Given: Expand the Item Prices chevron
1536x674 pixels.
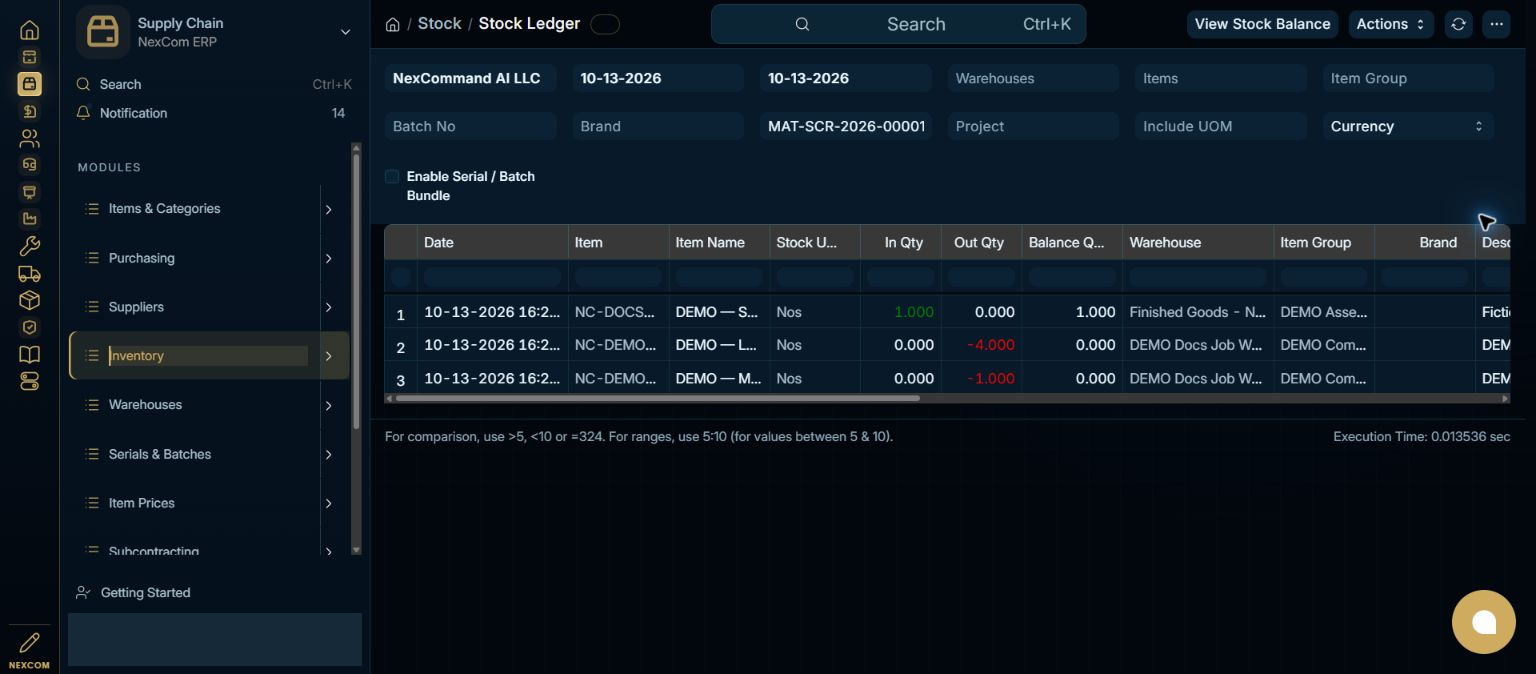Looking at the screenshot, I should tap(328, 503).
